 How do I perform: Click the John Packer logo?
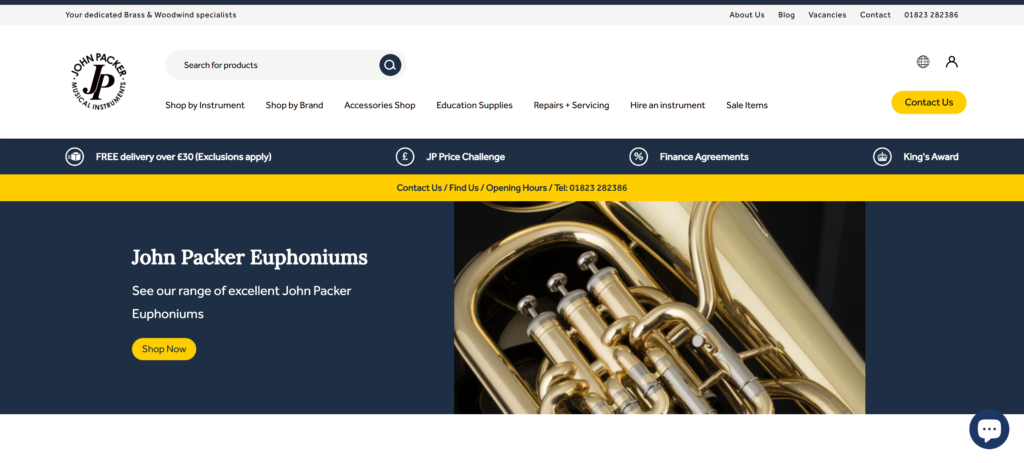[99, 82]
